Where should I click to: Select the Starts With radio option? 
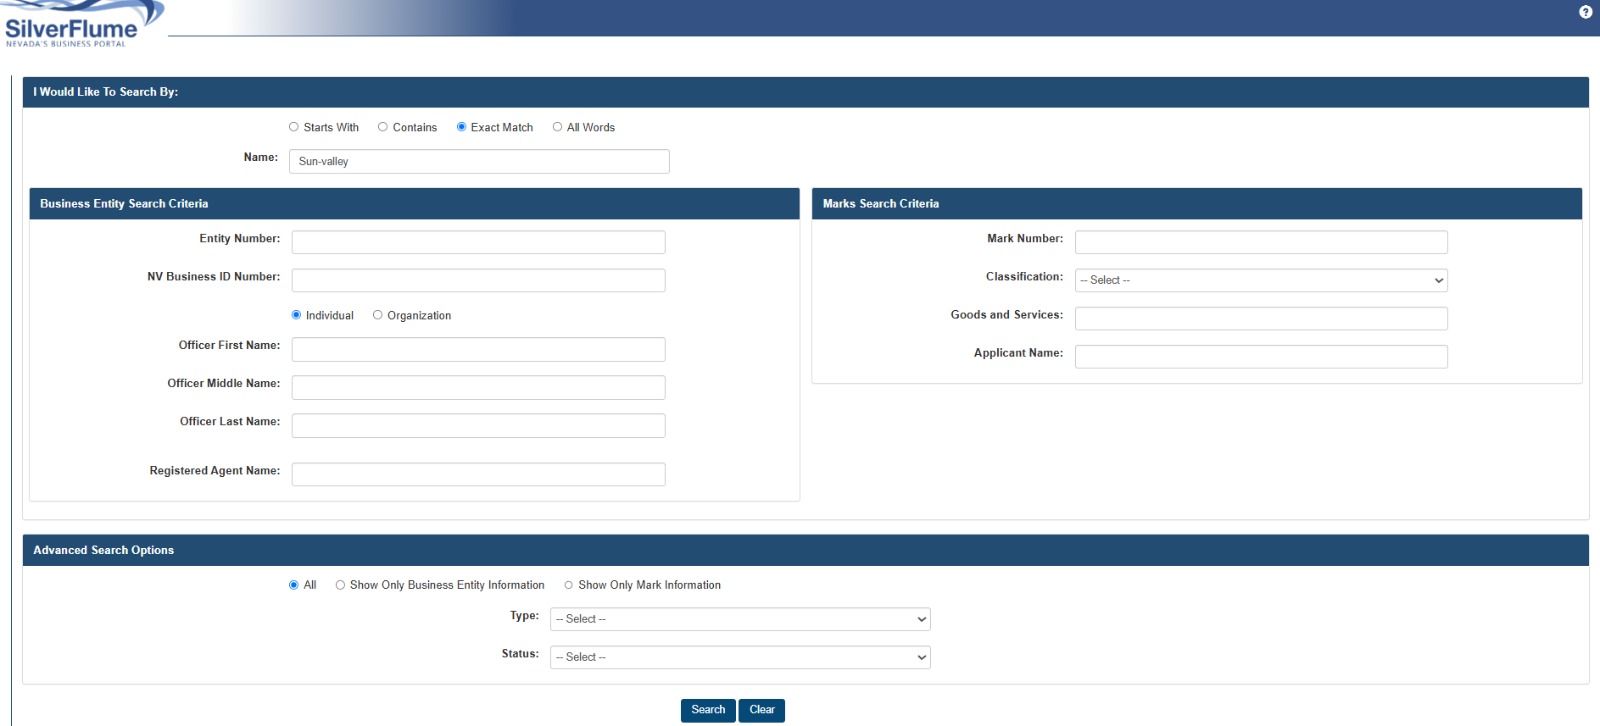(294, 127)
